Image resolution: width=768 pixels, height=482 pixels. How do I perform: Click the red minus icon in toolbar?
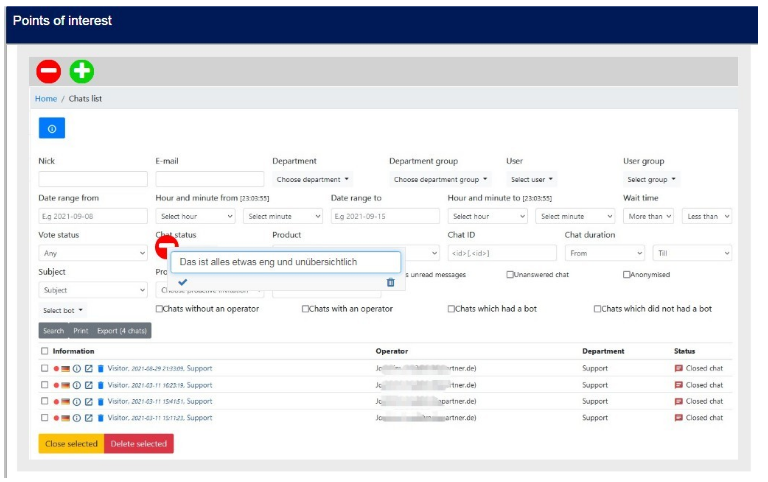pos(48,71)
